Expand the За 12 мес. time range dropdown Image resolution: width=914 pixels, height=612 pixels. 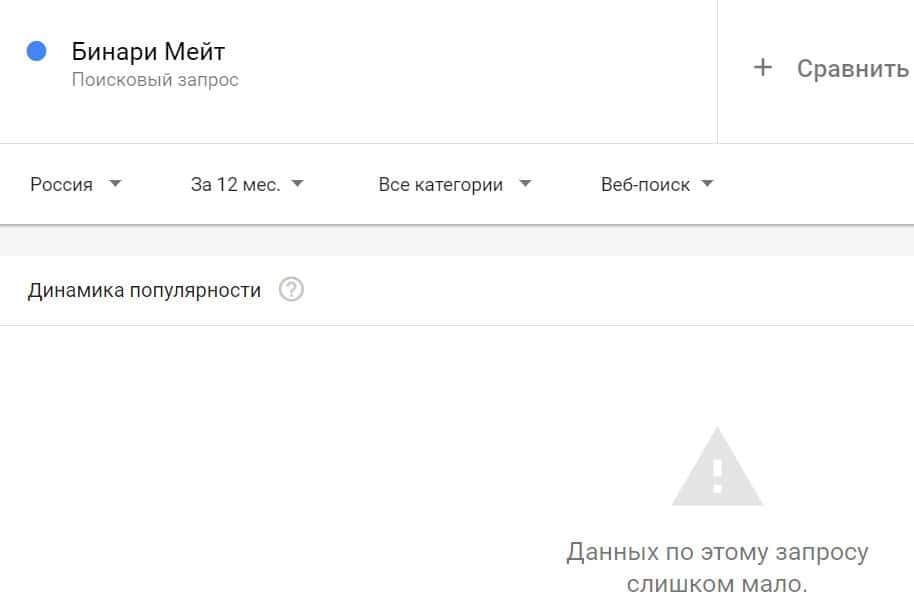pos(235,185)
